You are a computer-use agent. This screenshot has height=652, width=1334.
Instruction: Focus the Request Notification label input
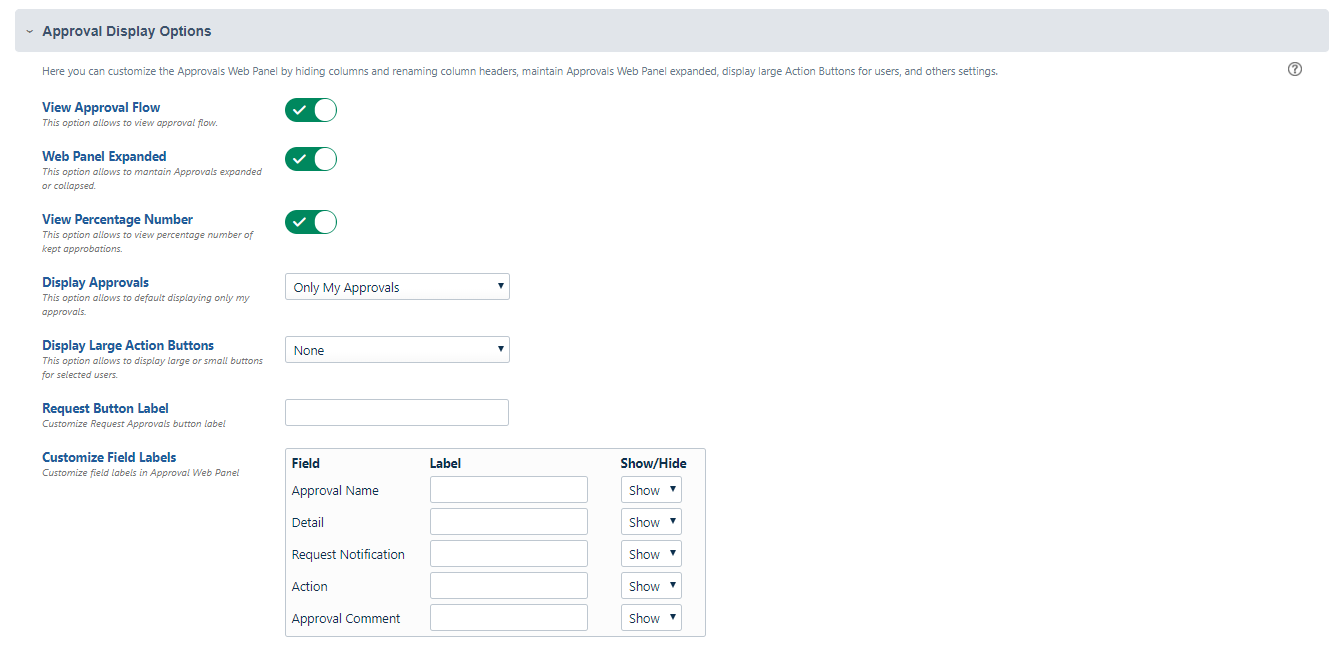click(508, 554)
